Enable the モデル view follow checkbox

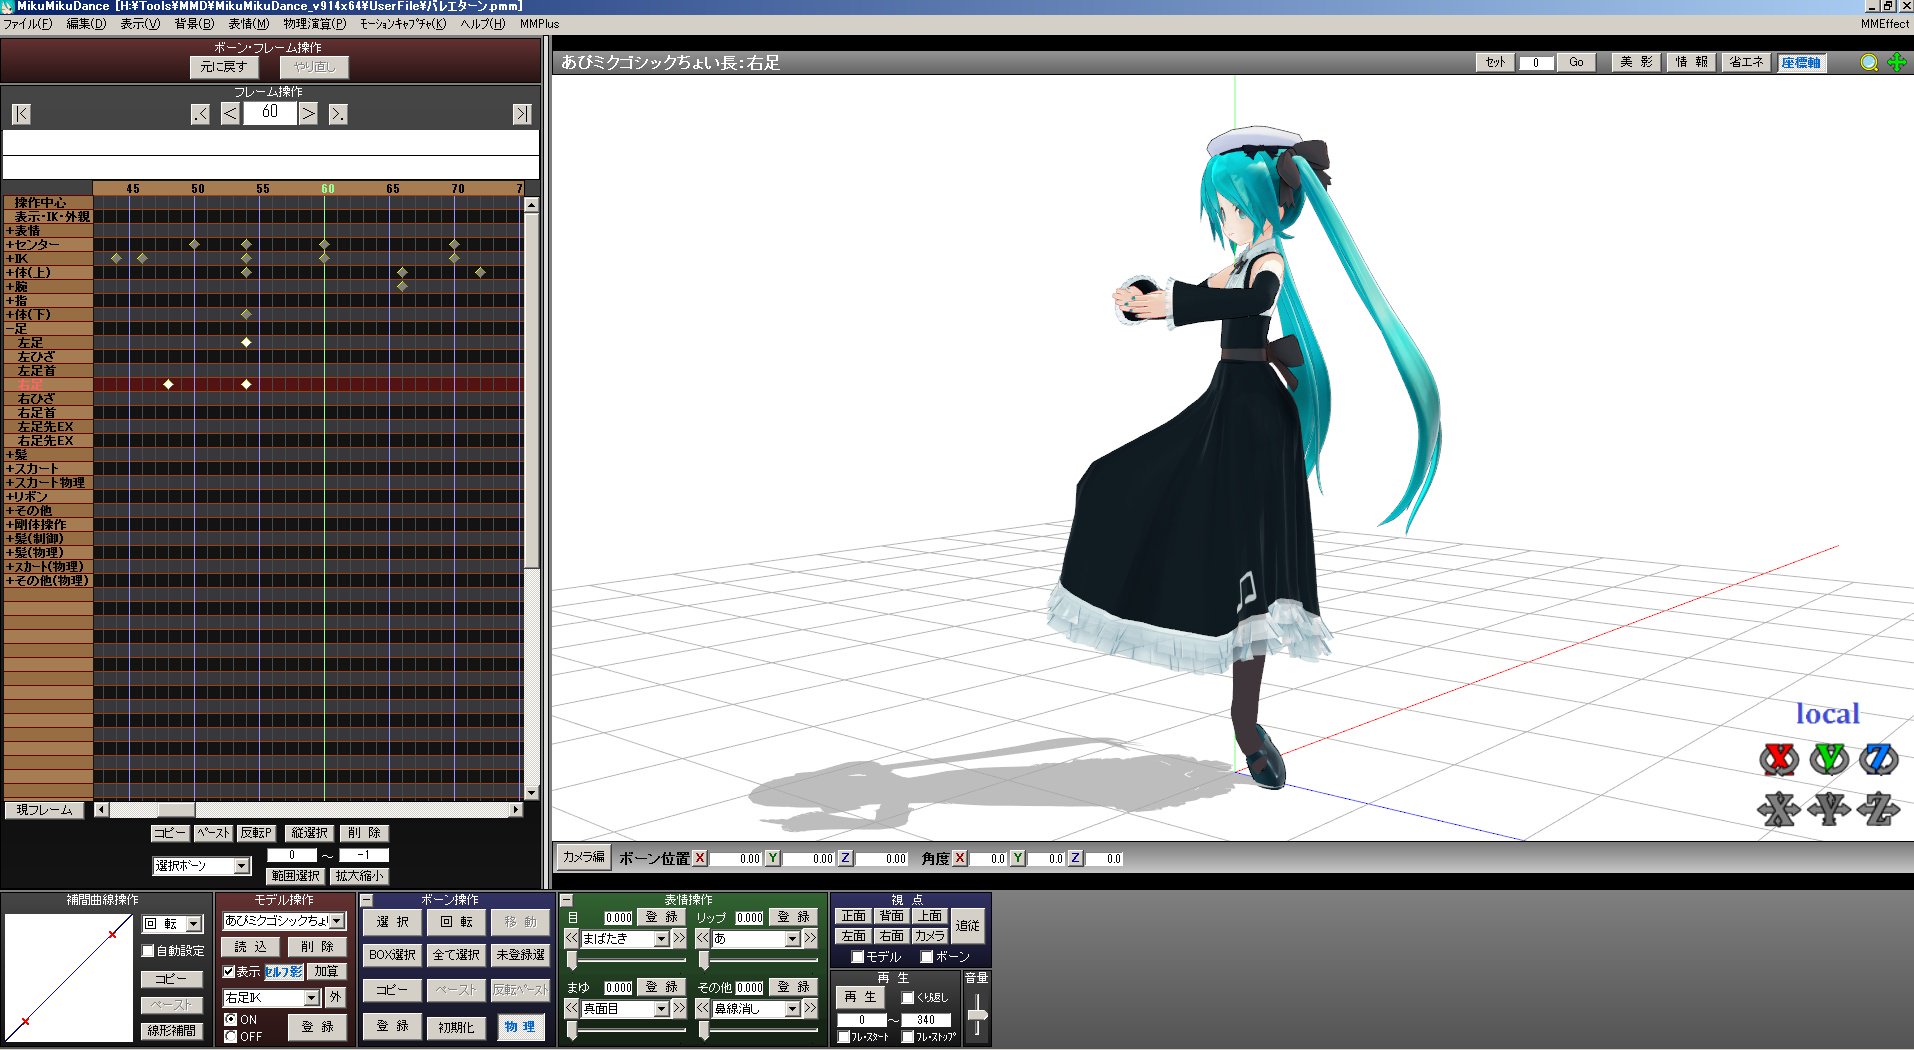[x=857, y=957]
